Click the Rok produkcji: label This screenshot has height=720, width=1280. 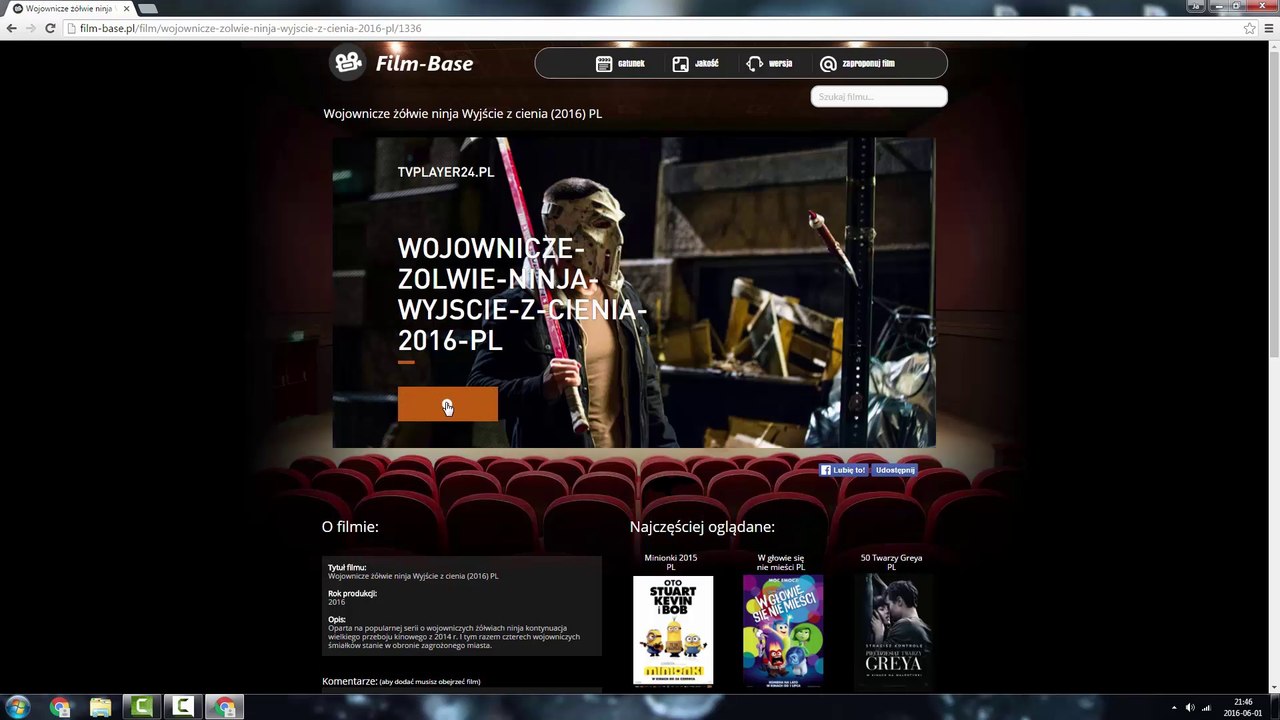[352, 593]
